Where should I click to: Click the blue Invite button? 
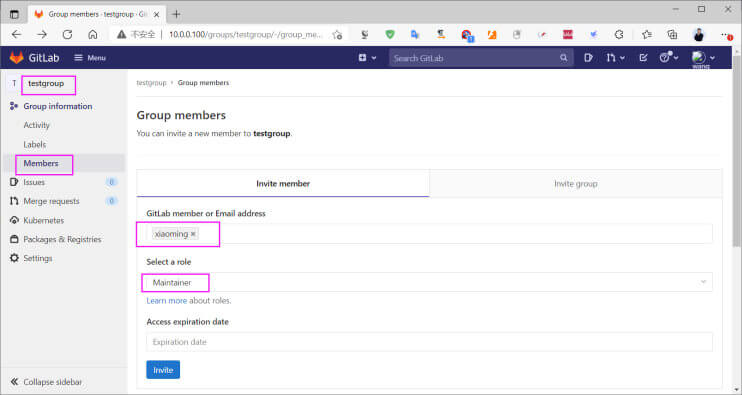click(163, 370)
